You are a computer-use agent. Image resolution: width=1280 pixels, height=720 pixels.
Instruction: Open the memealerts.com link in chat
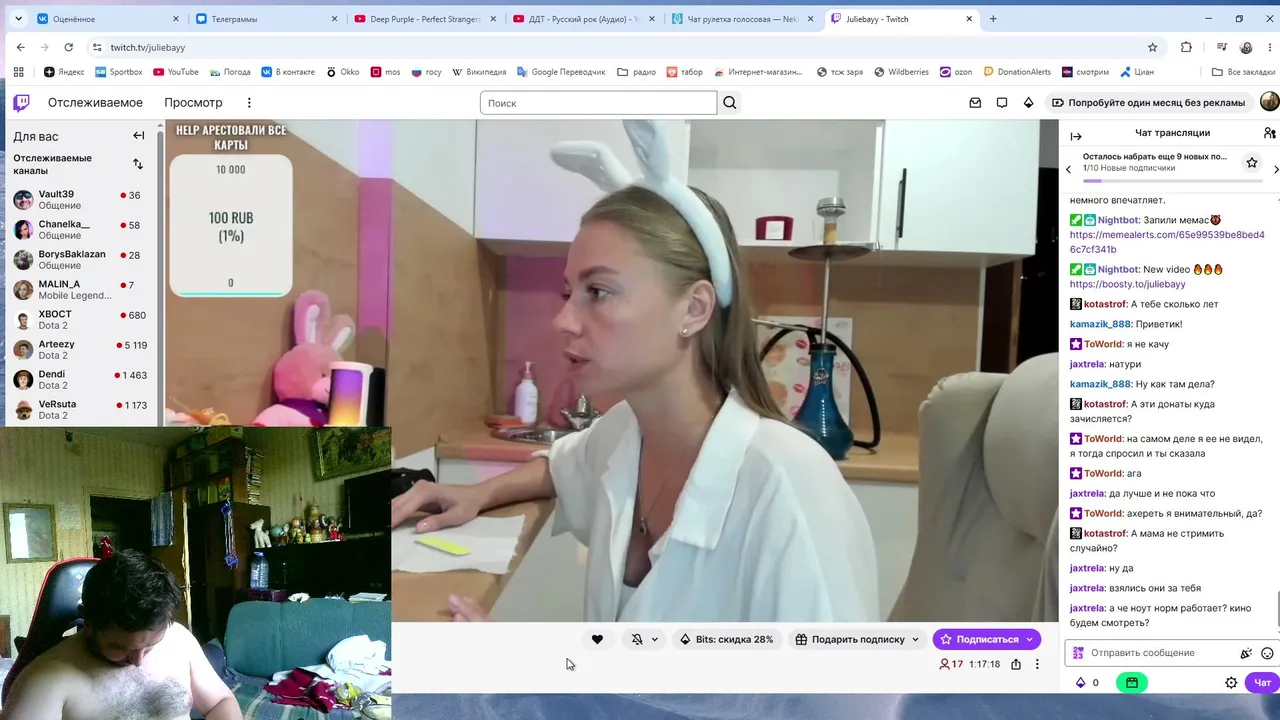click(x=1167, y=242)
